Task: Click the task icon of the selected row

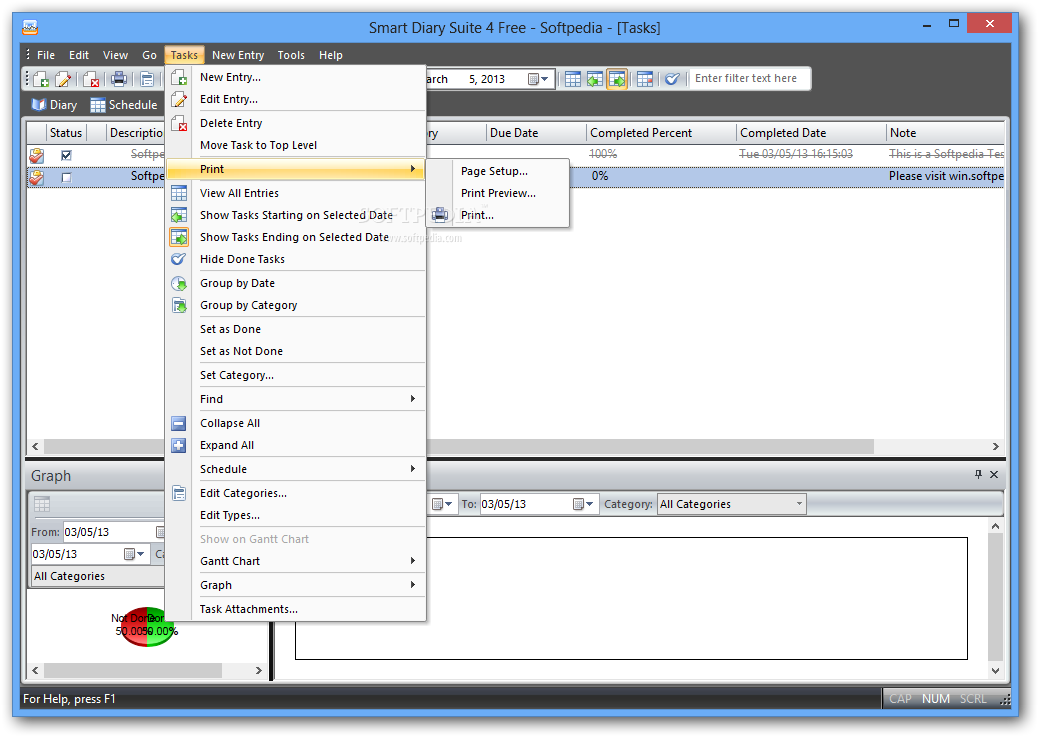Action: [36, 178]
